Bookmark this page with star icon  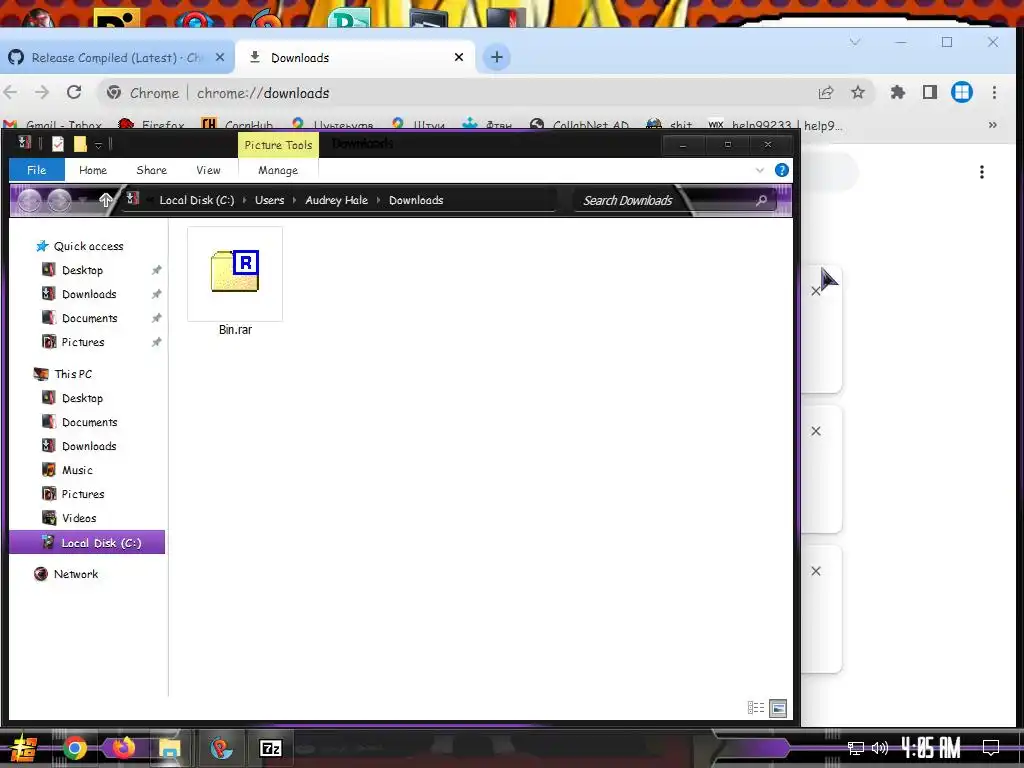858,93
